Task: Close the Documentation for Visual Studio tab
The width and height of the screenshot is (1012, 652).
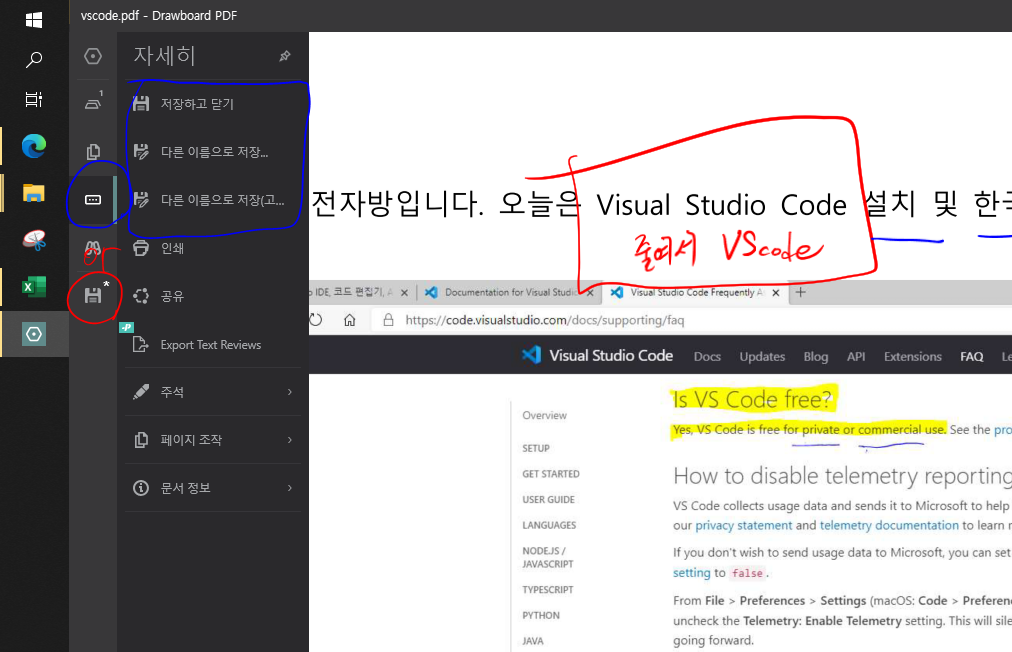Action: [x=590, y=292]
